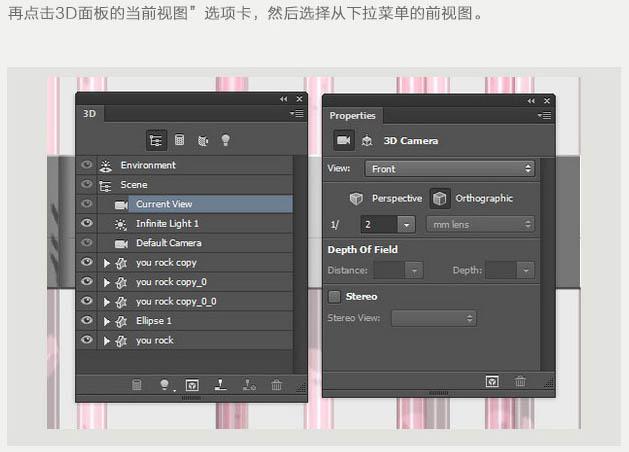The width and height of the screenshot is (629, 452).
Task: Open the 3D panel tab
Action: click(88, 115)
